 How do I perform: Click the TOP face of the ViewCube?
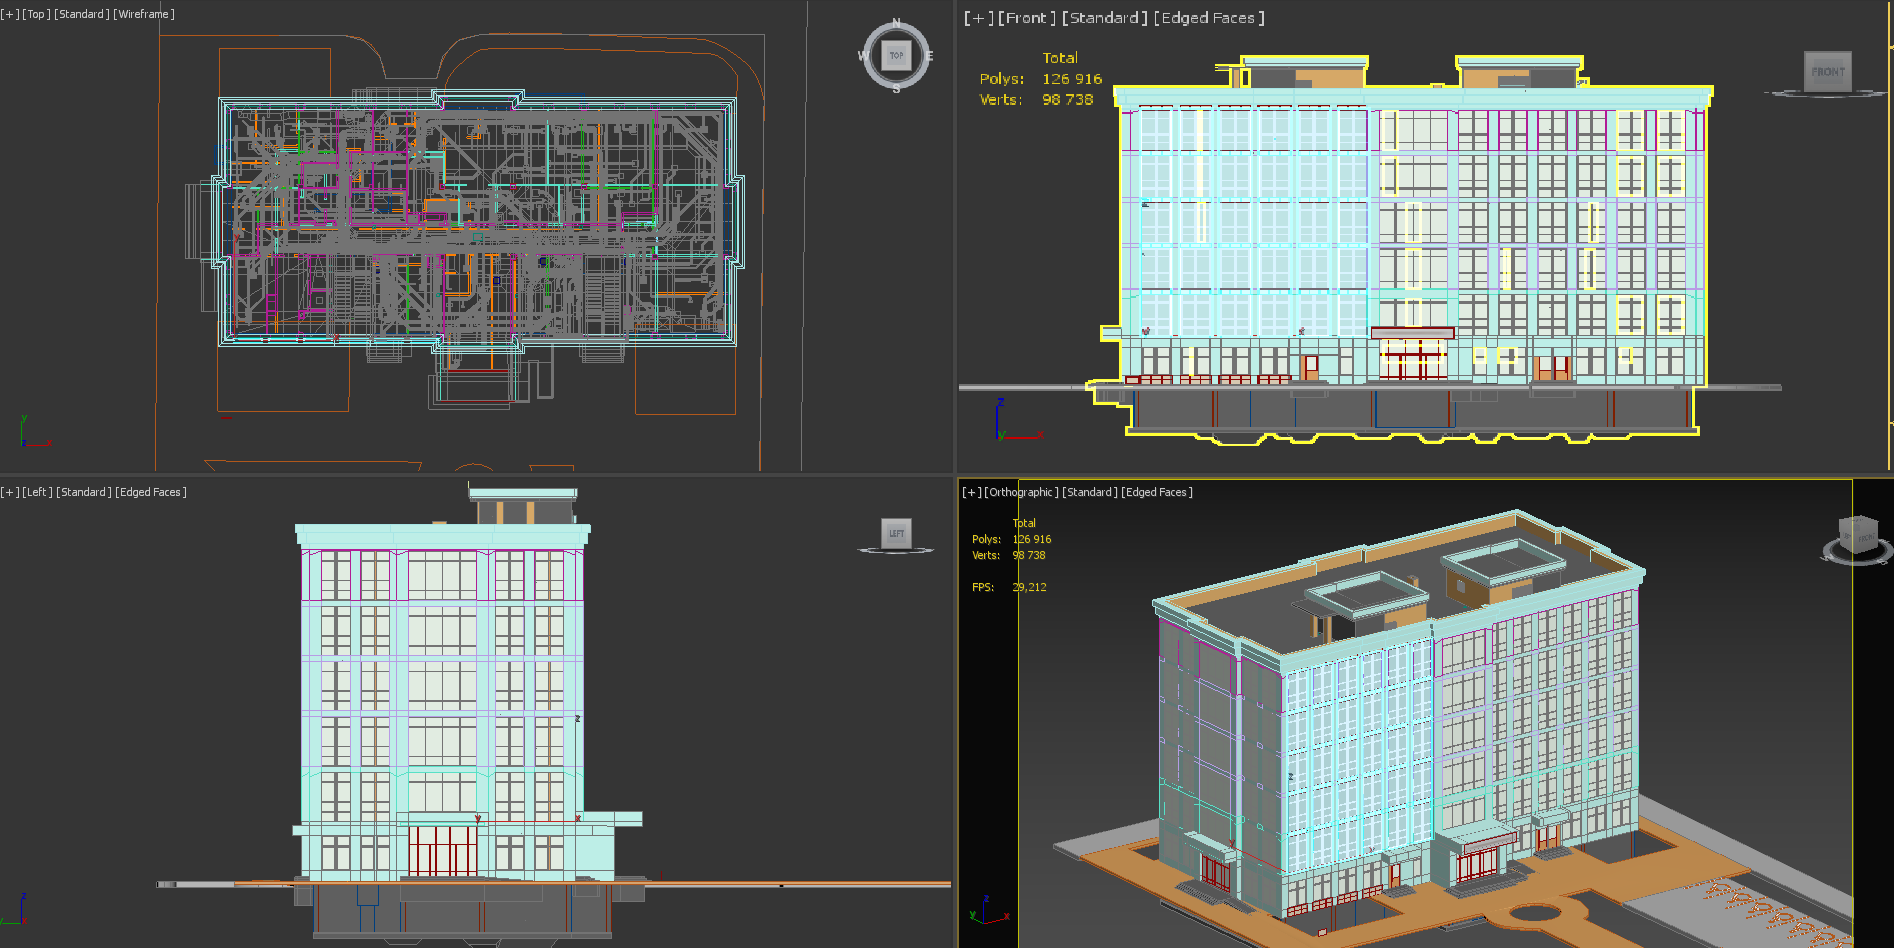896,56
